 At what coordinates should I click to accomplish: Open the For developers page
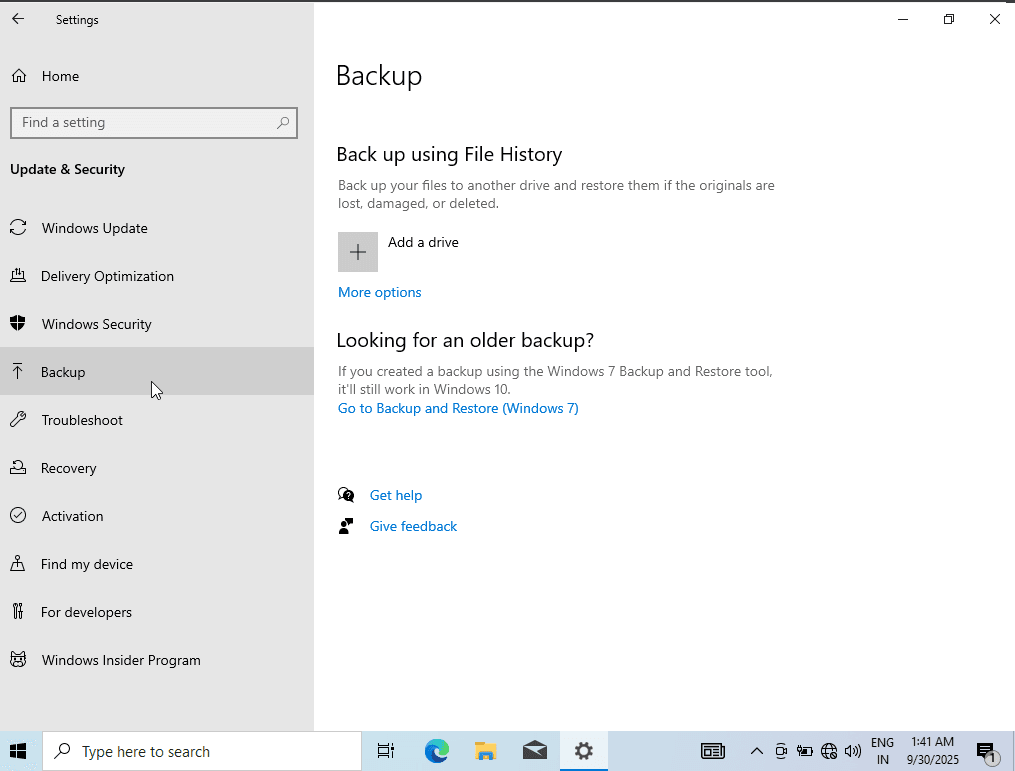(x=85, y=612)
